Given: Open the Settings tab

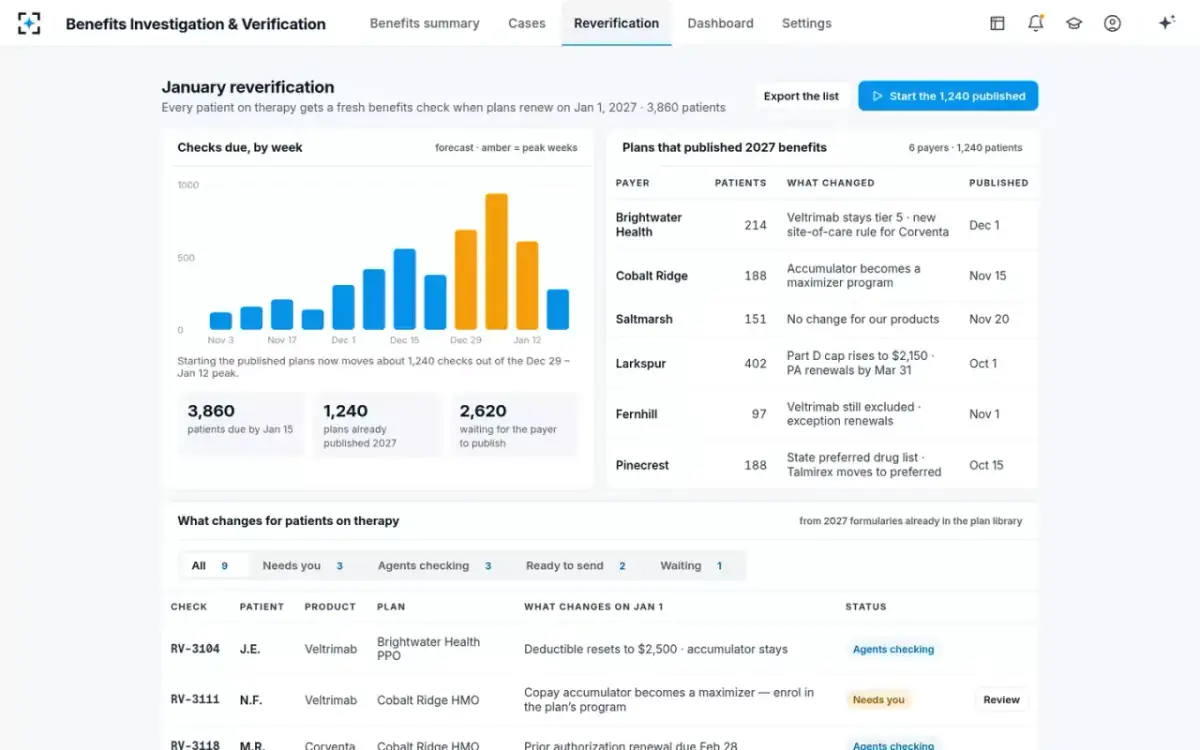Looking at the screenshot, I should click(x=806, y=23).
